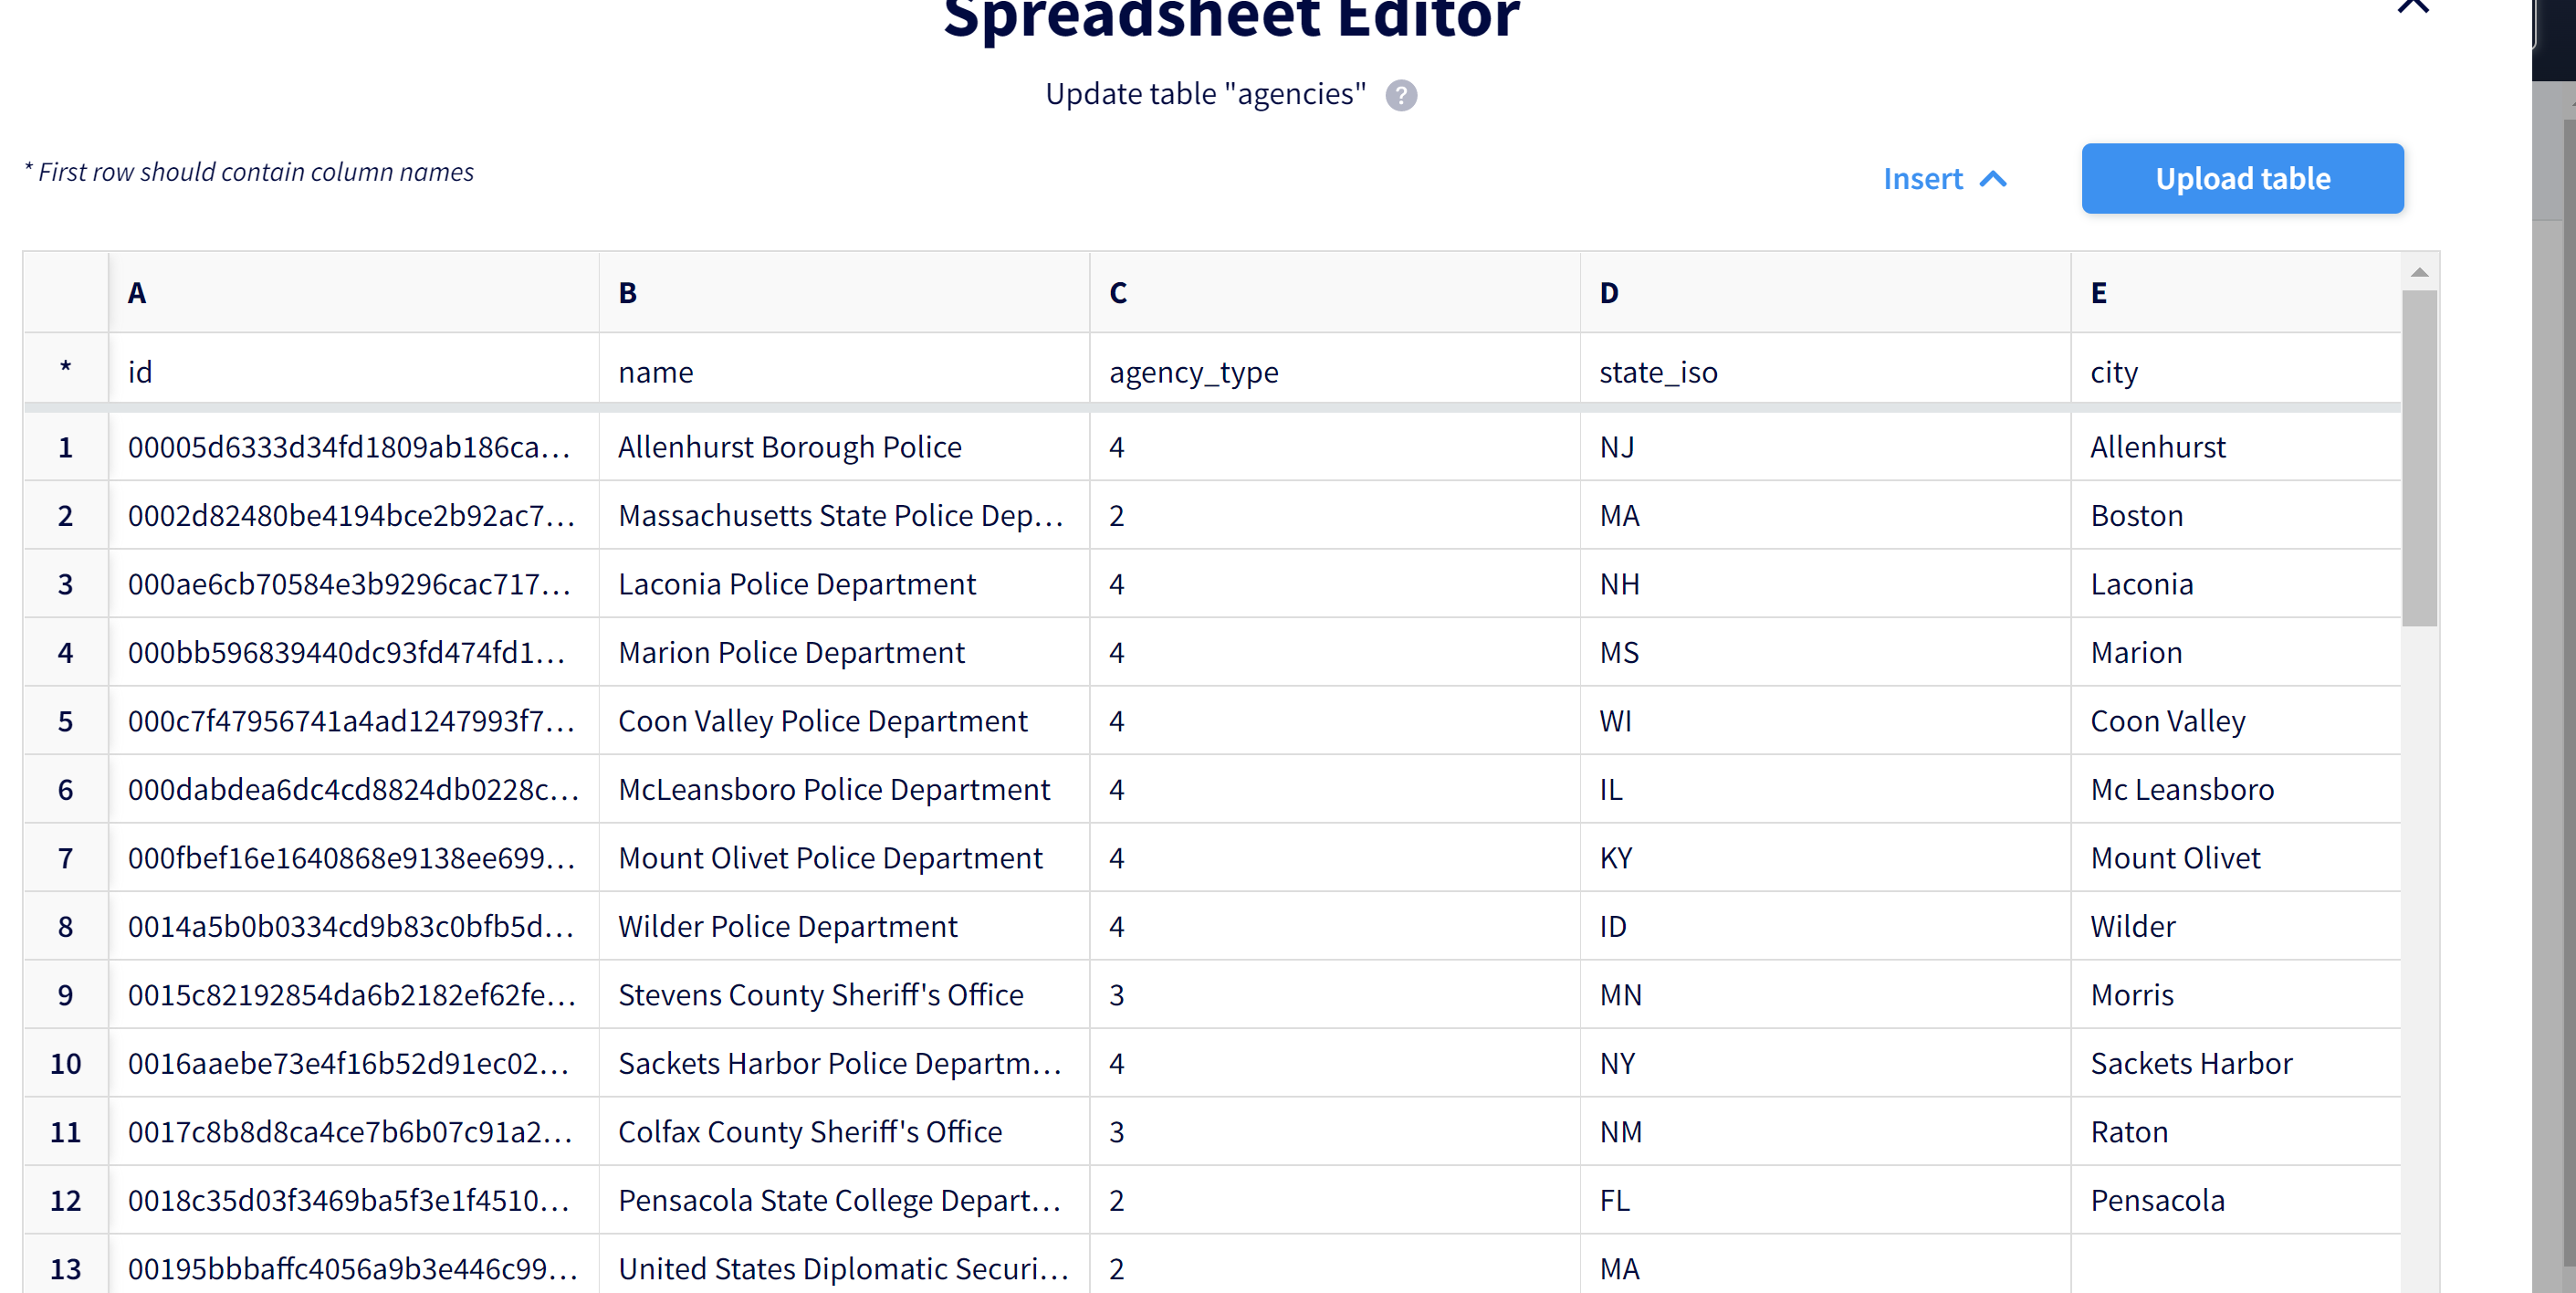Click the state cell 'FL'

(x=1825, y=1200)
